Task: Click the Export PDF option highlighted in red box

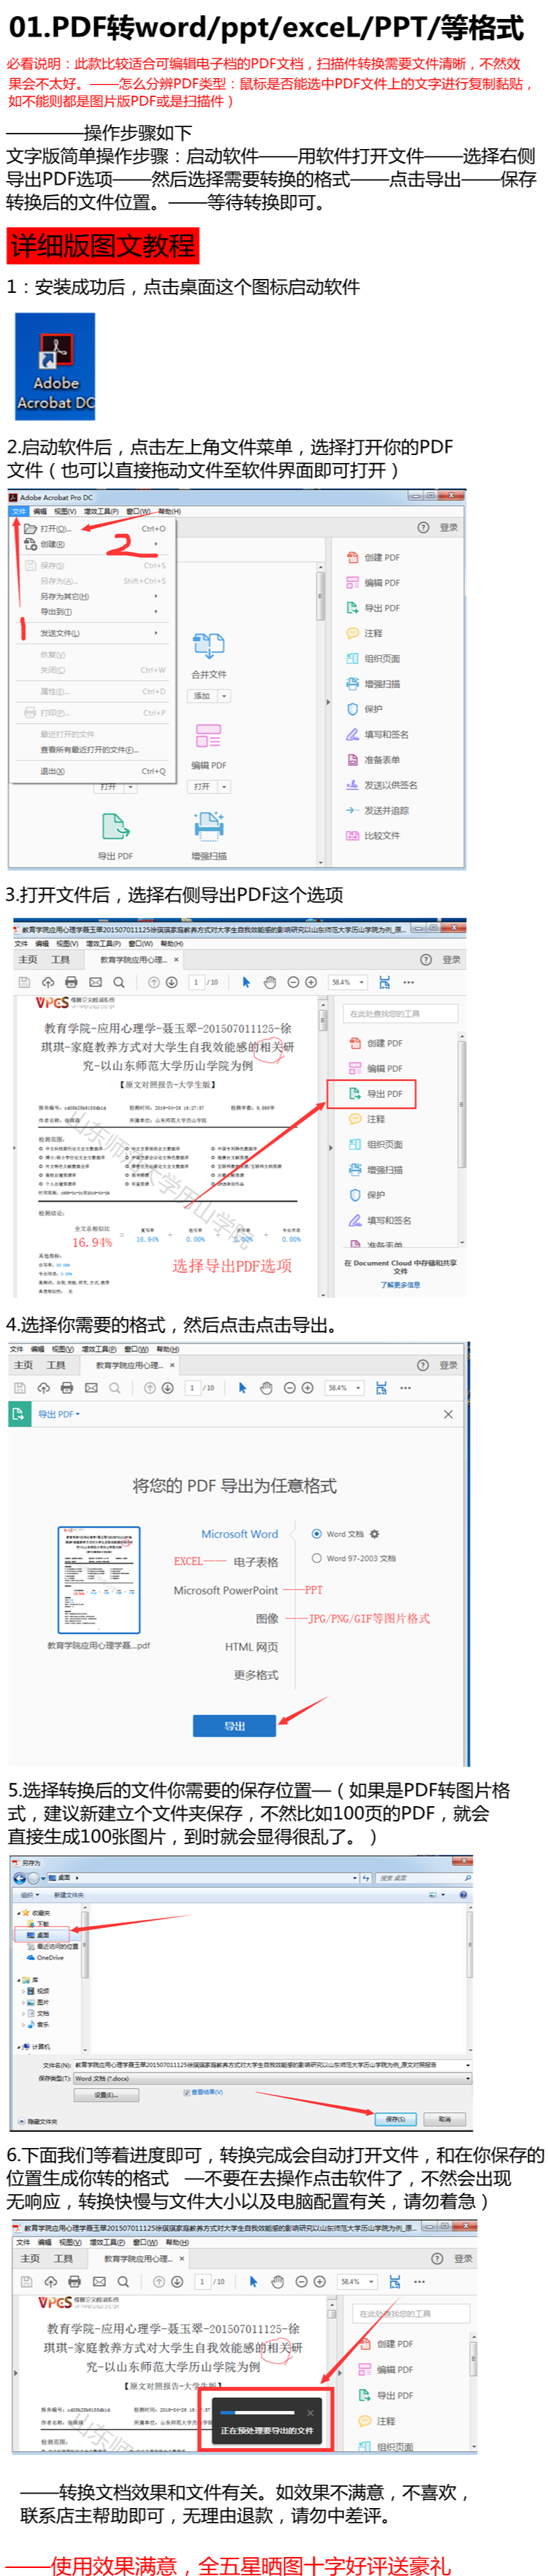Action: [371, 1093]
